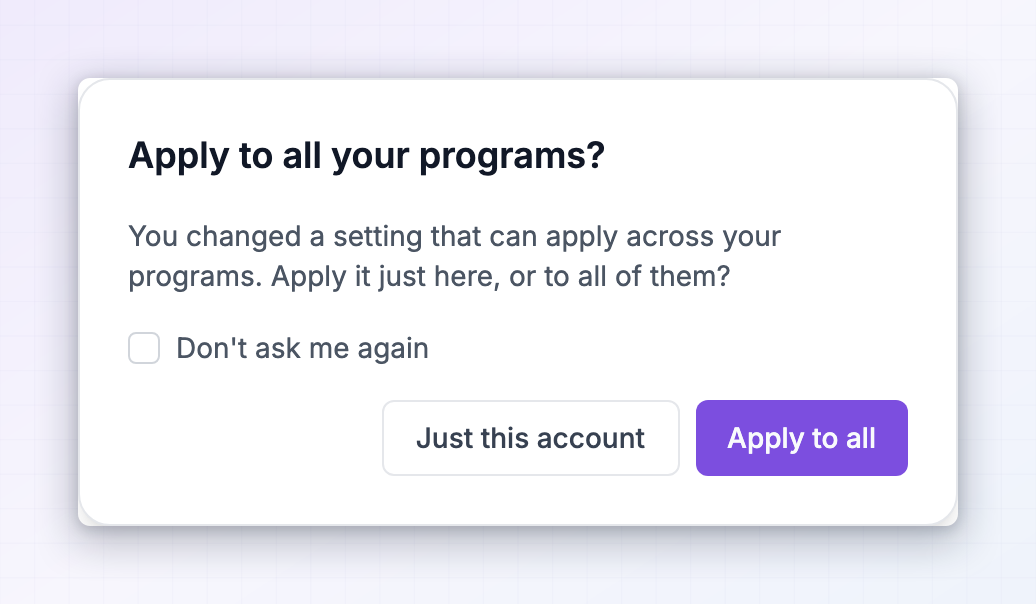This screenshot has width=1036, height=604.
Task: Apply setting only here via the white outlined button
Action: pos(531,437)
